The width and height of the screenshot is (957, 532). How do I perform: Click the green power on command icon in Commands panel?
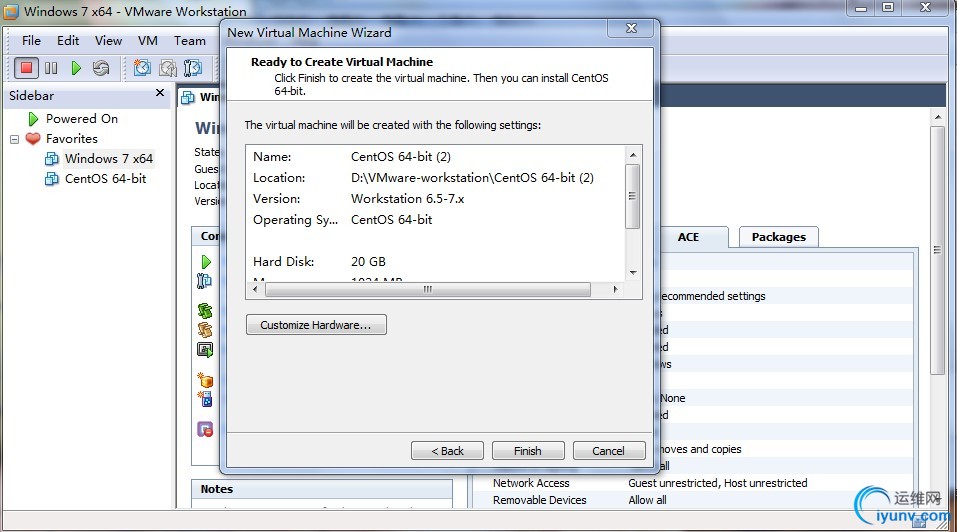pos(206,262)
